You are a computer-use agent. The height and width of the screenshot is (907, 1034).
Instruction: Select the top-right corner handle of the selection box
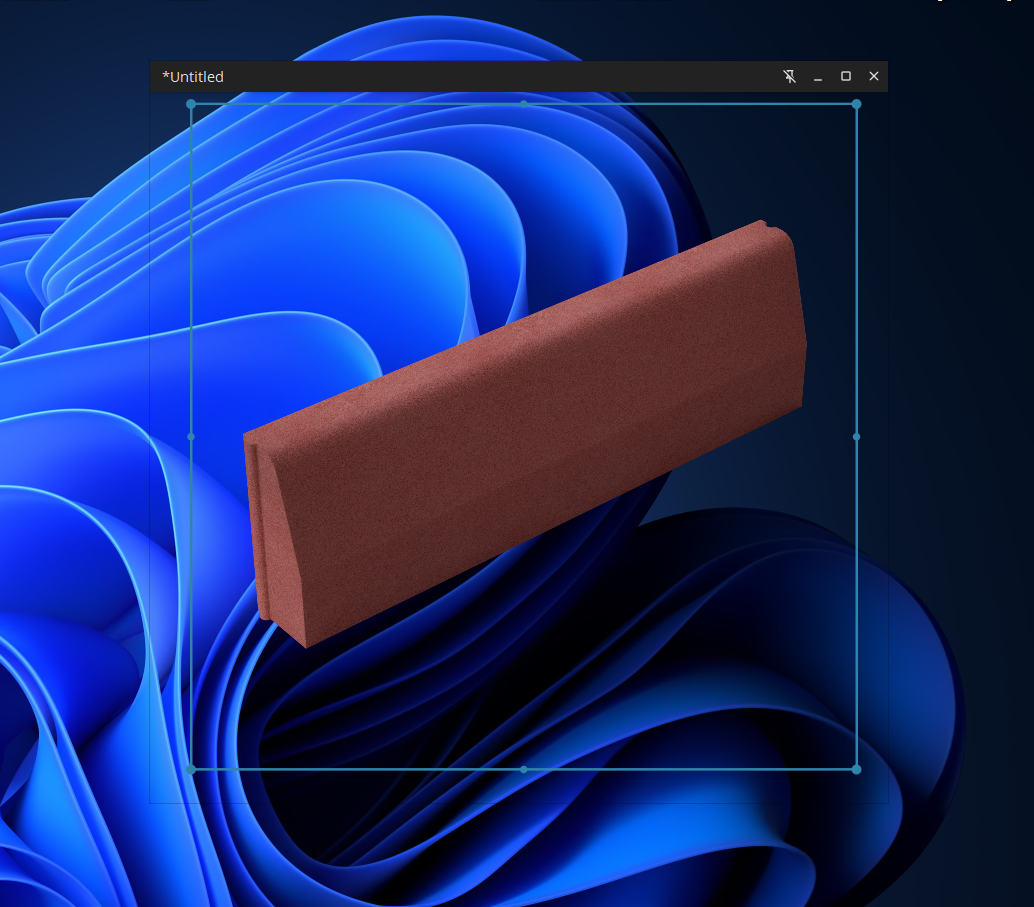click(857, 104)
